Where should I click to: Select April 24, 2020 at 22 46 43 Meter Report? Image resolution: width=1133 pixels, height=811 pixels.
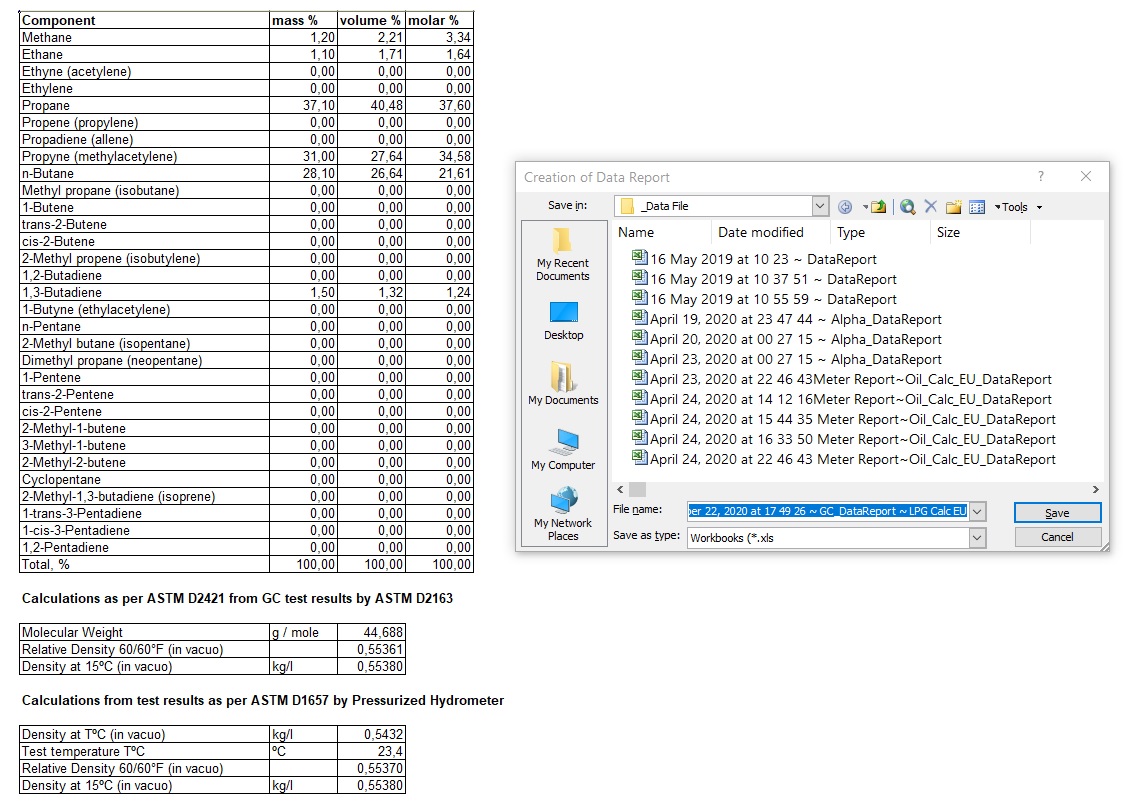(x=844, y=459)
